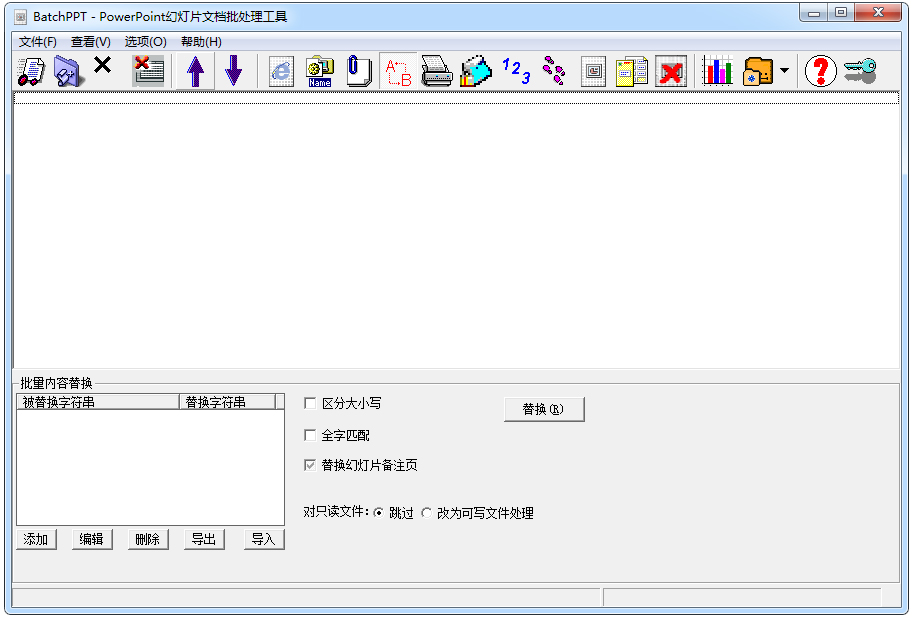The width and height of the screenshot is (913, 618).
Task: Click the 被替换字符串 column header
Action: coord(98,402)
